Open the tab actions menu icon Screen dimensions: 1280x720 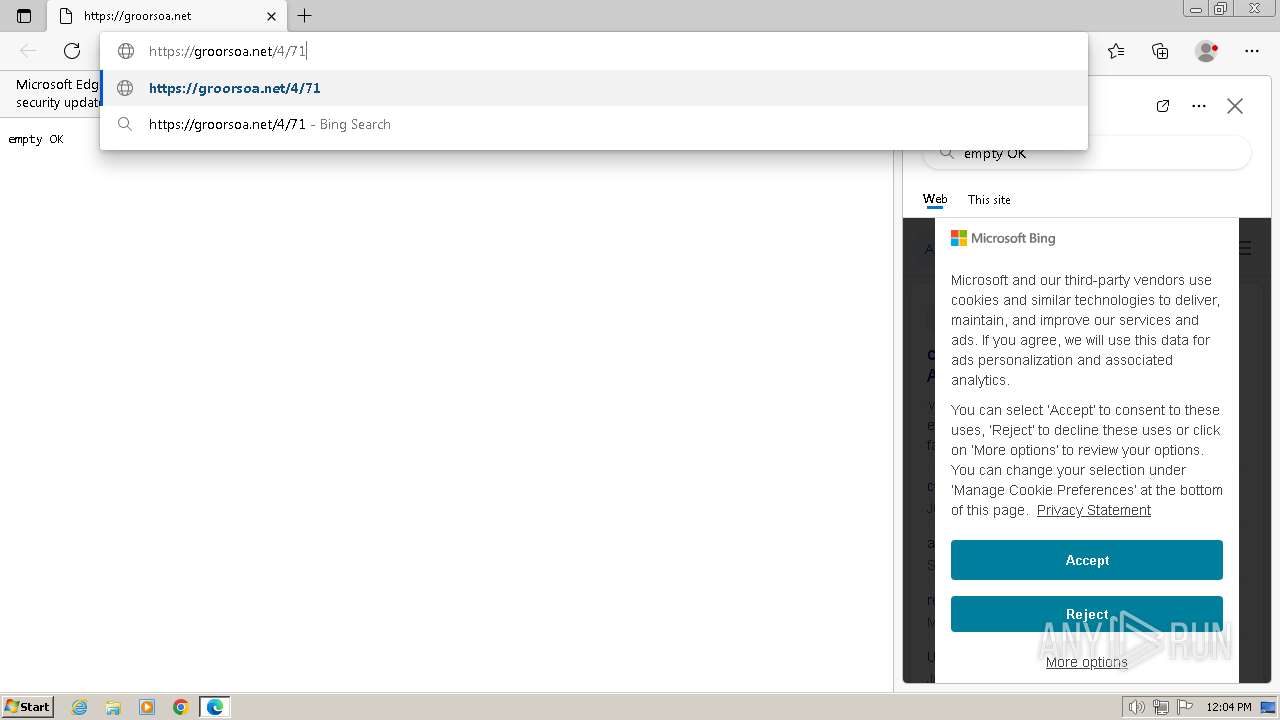click(24, 16)
